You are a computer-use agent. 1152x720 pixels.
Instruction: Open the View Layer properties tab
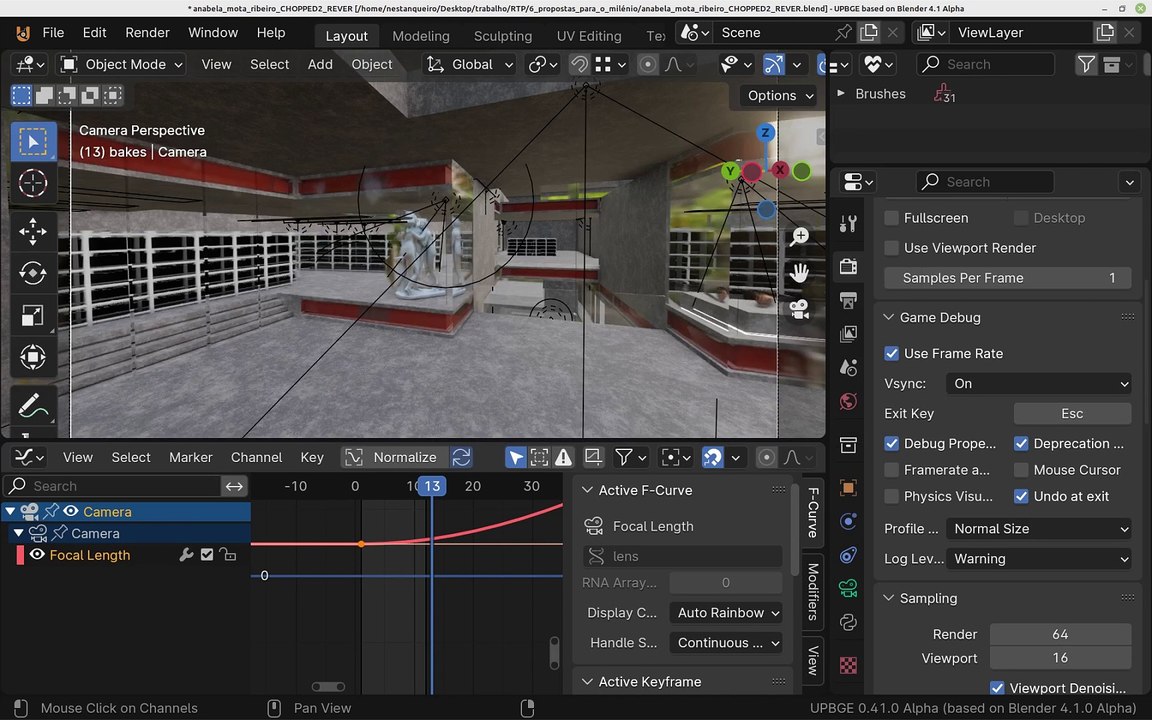click(849, 334)
